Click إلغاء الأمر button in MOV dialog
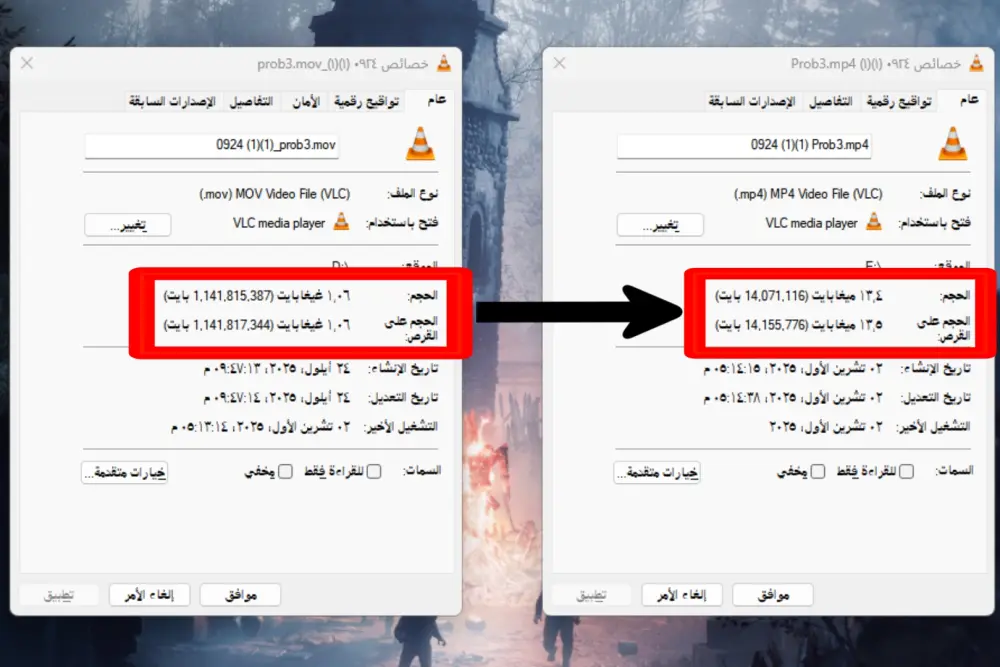1000x667 pixels. (149, 595)
